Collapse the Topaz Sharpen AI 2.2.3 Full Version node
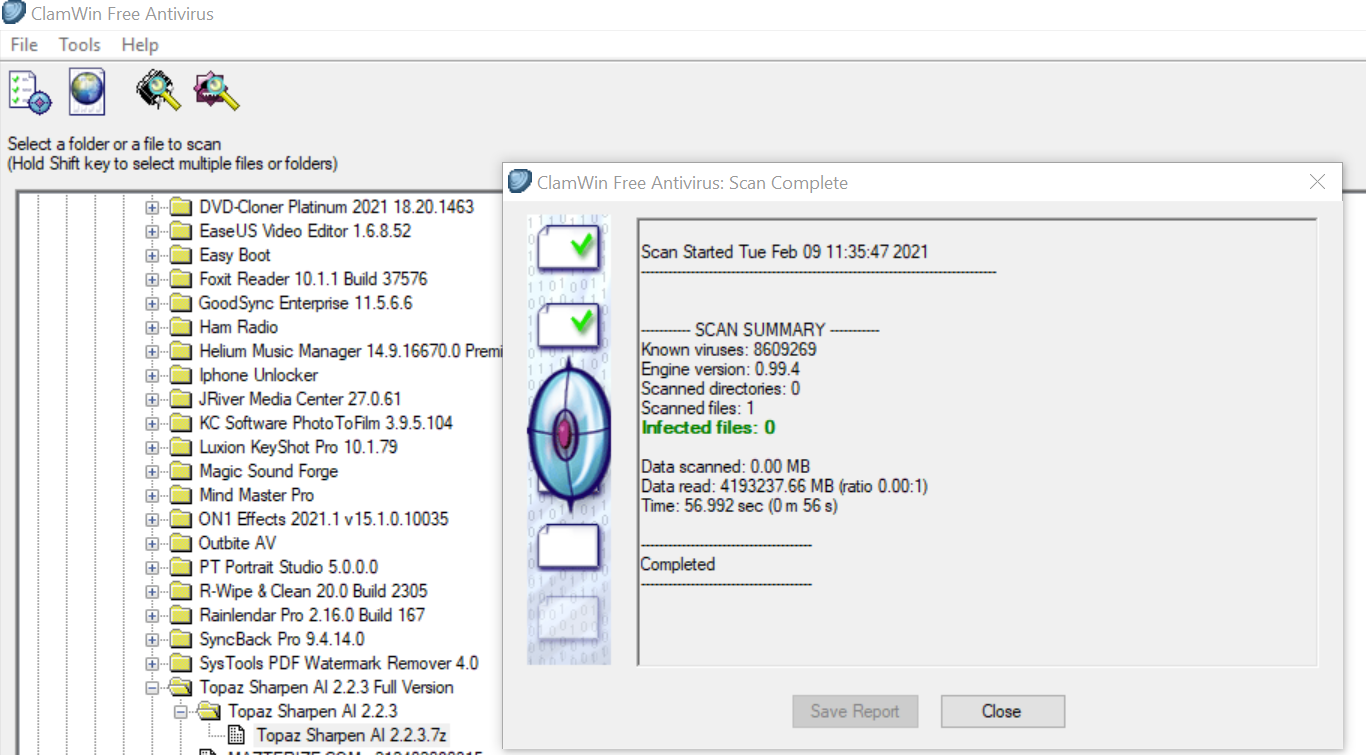The height and width of the screenshot is (755, 1366). tap(152, 687)
